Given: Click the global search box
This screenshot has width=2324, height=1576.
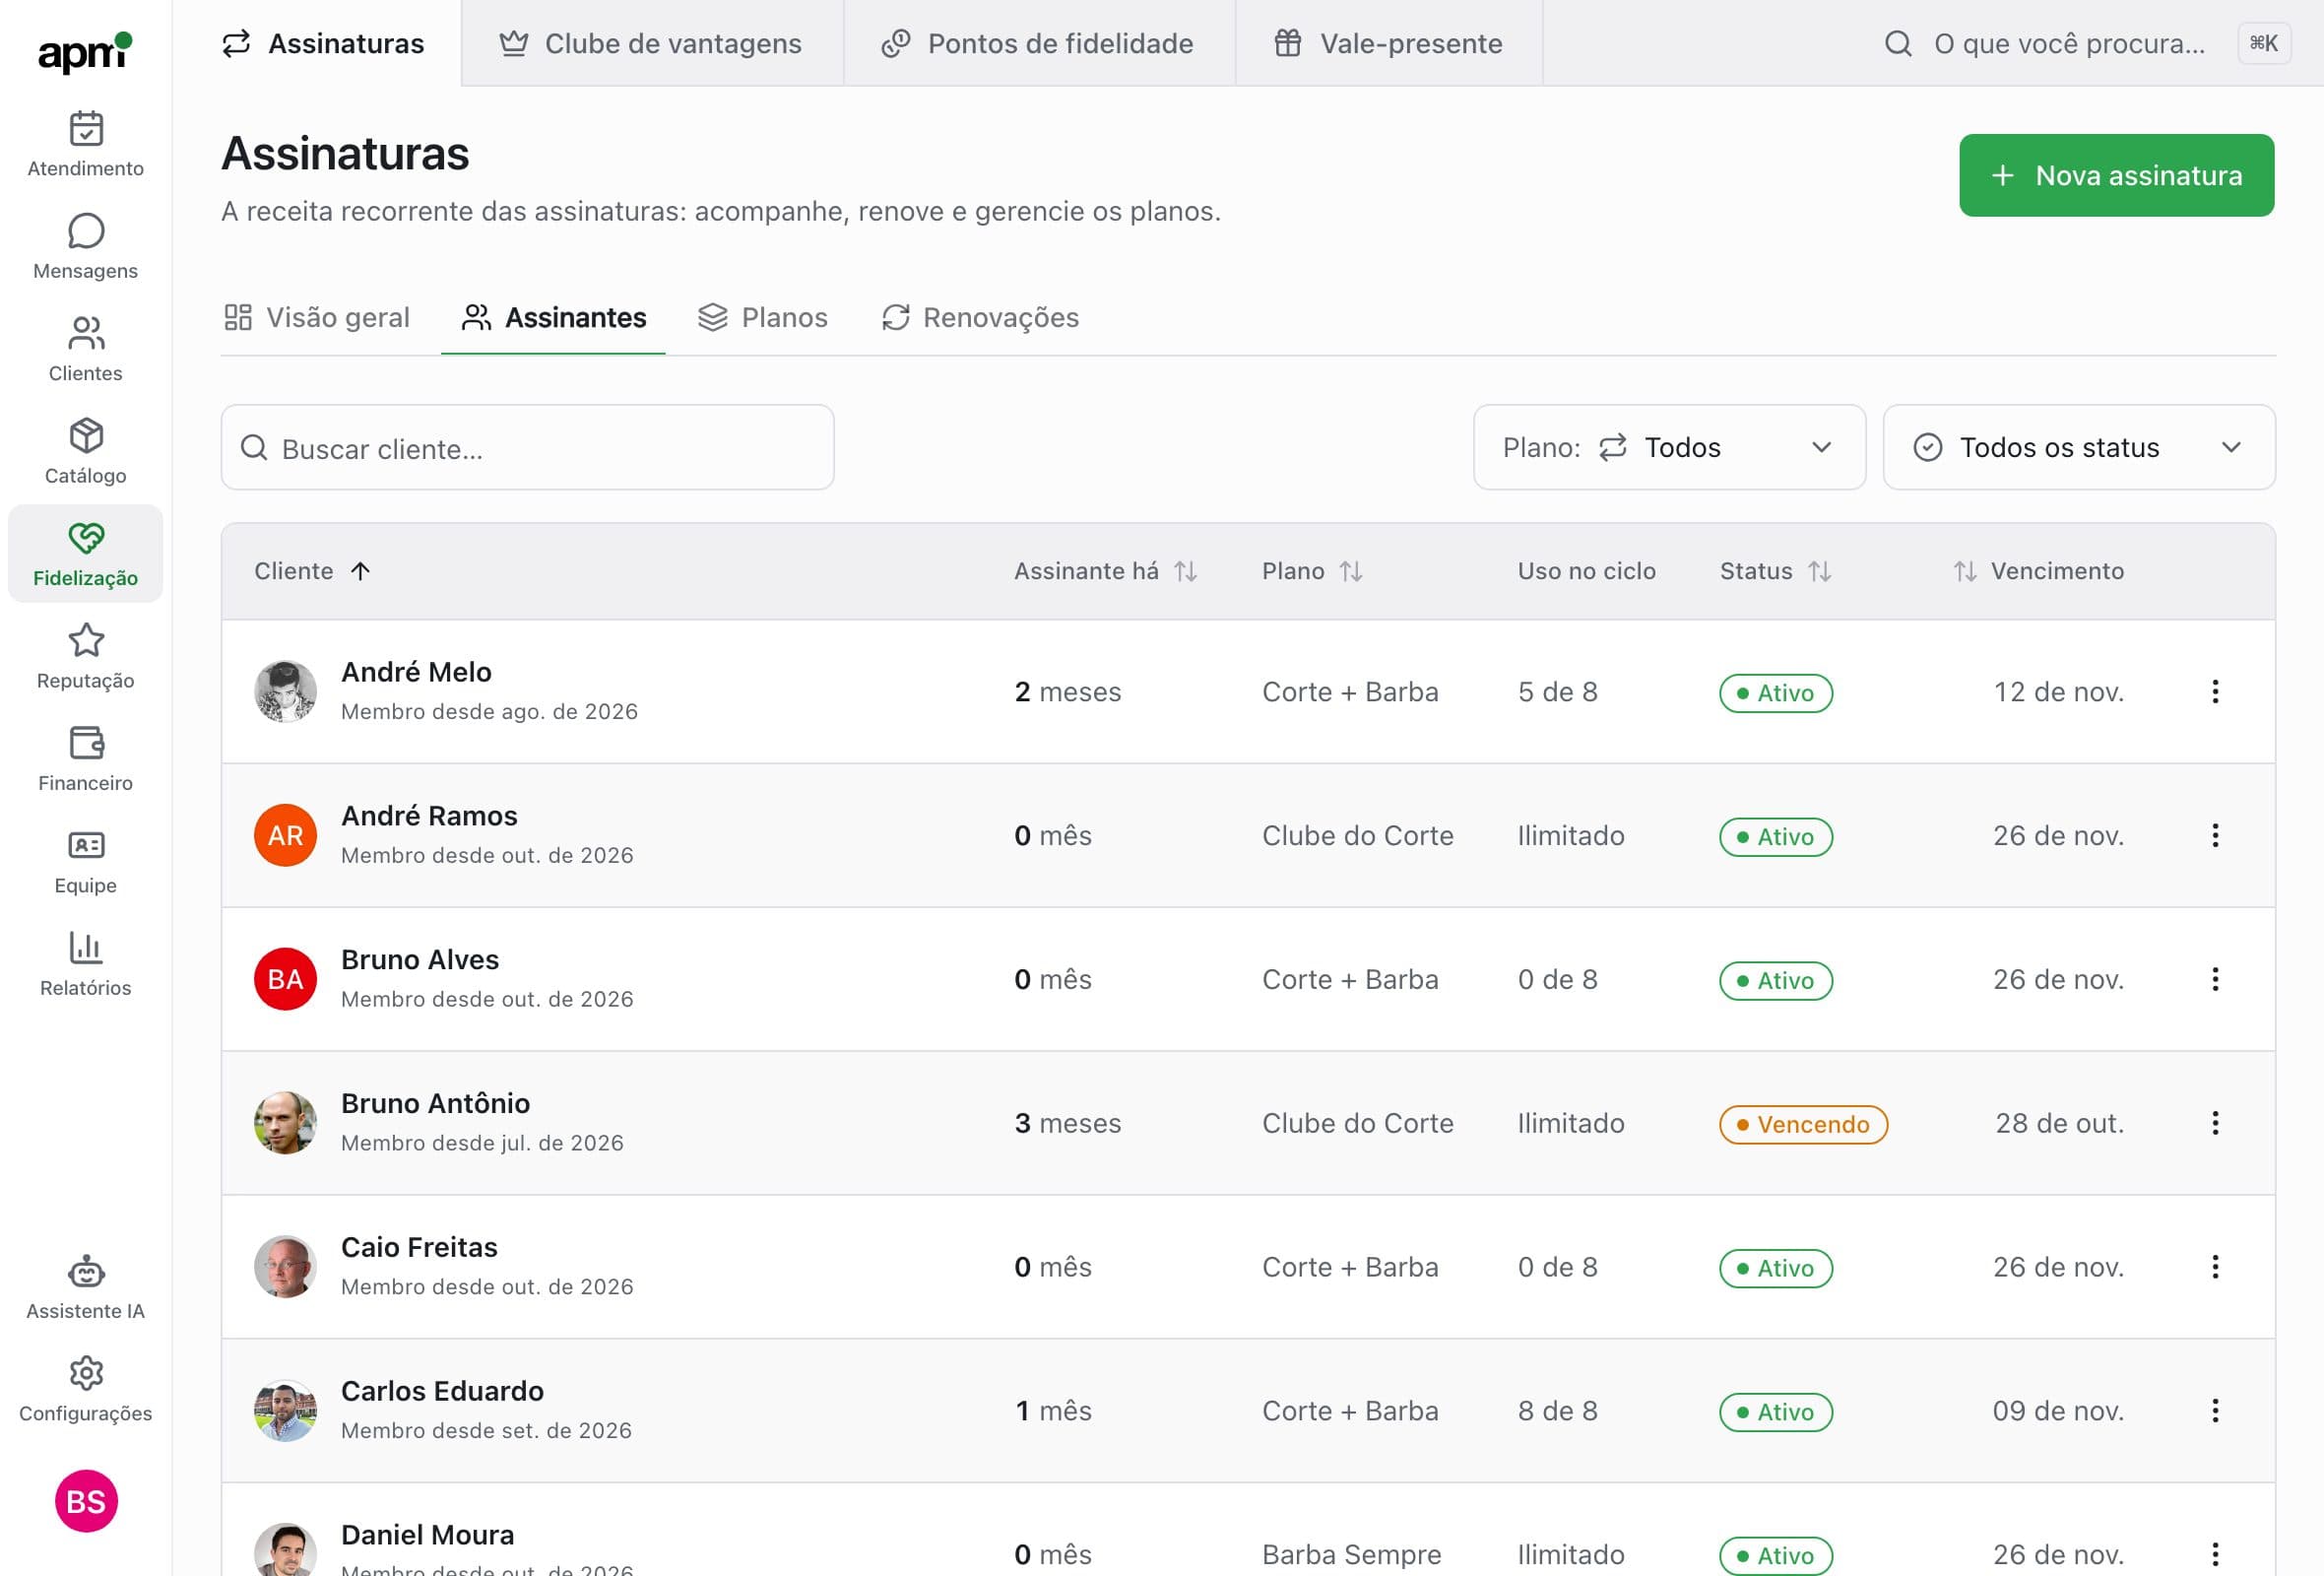Looking at the screenshot, I should tap(2086, 43).
